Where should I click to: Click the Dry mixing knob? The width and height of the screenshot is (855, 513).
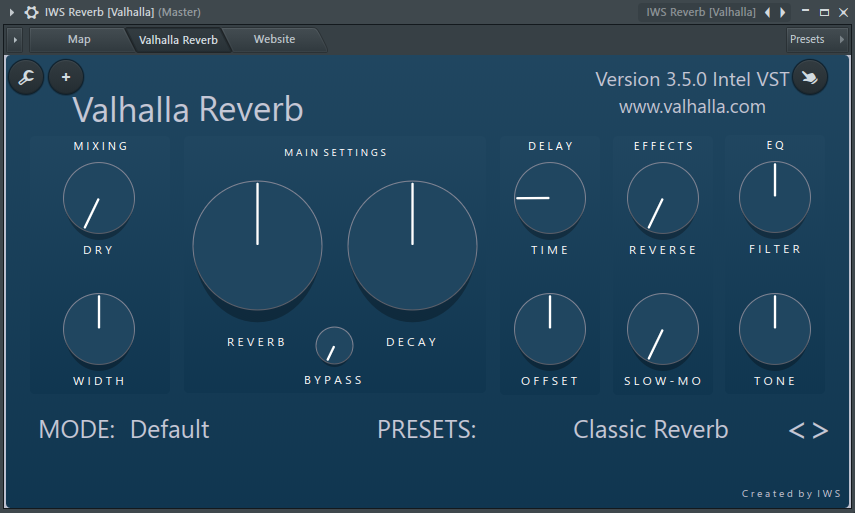click(99, 198)
